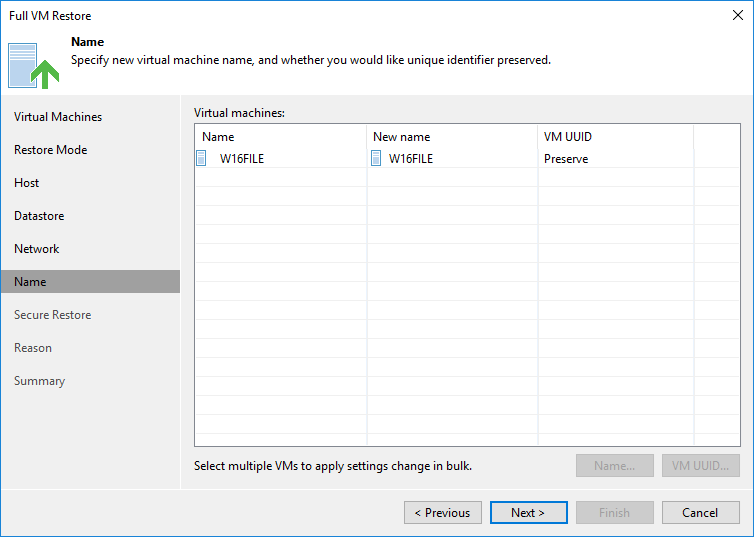
Task: Click the VM icon beside W16FILE in Name column
Action: click(201, 158)
